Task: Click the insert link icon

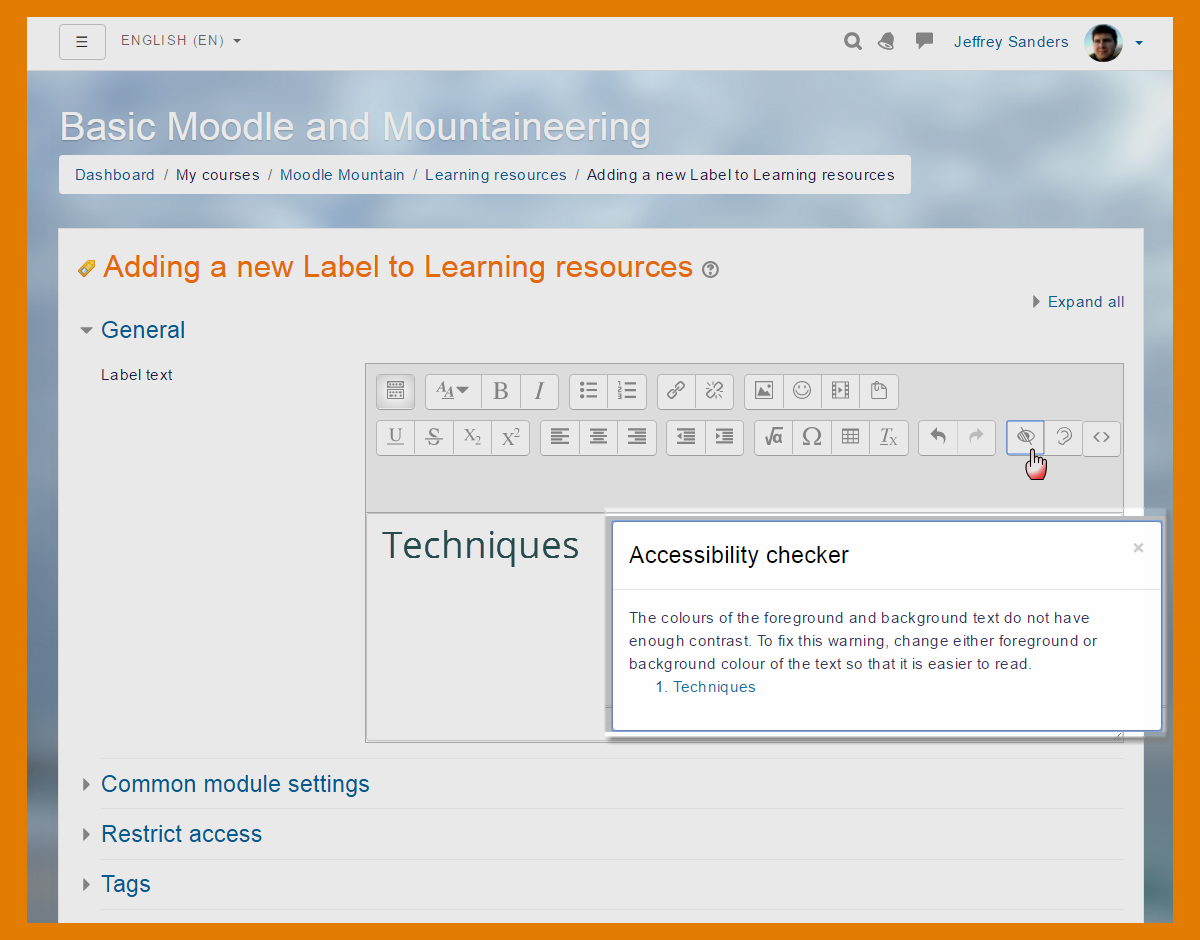Action: point(677,391)
